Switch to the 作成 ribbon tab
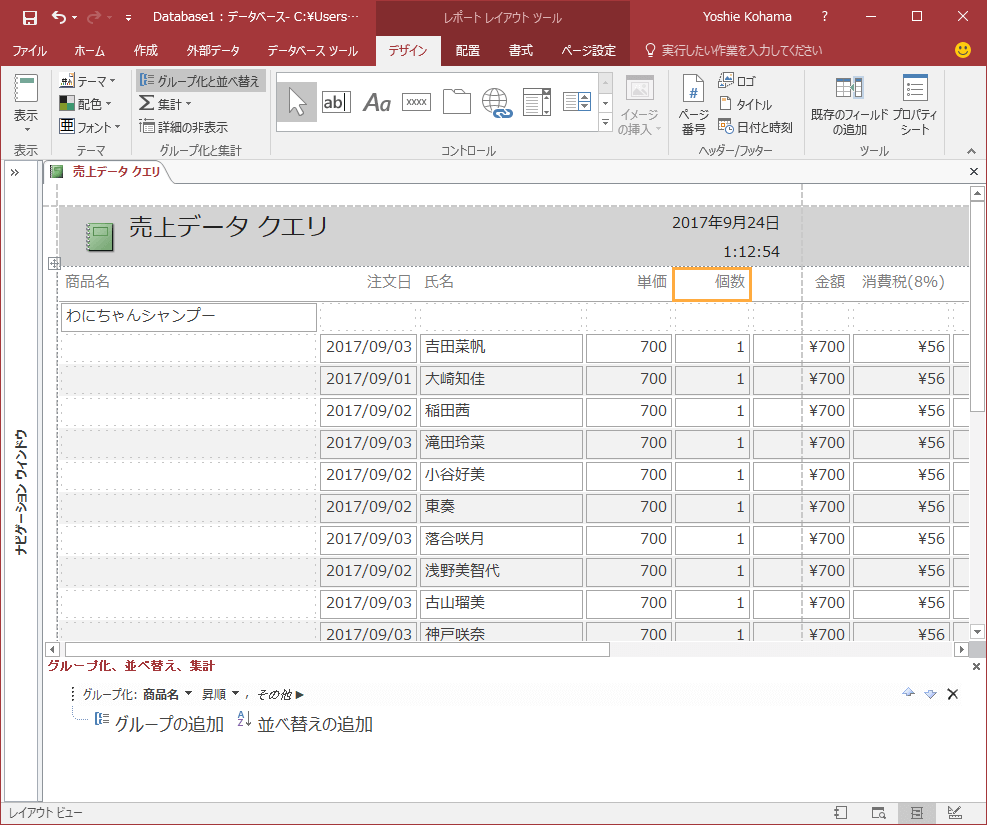987x825 pixels. 145,51
